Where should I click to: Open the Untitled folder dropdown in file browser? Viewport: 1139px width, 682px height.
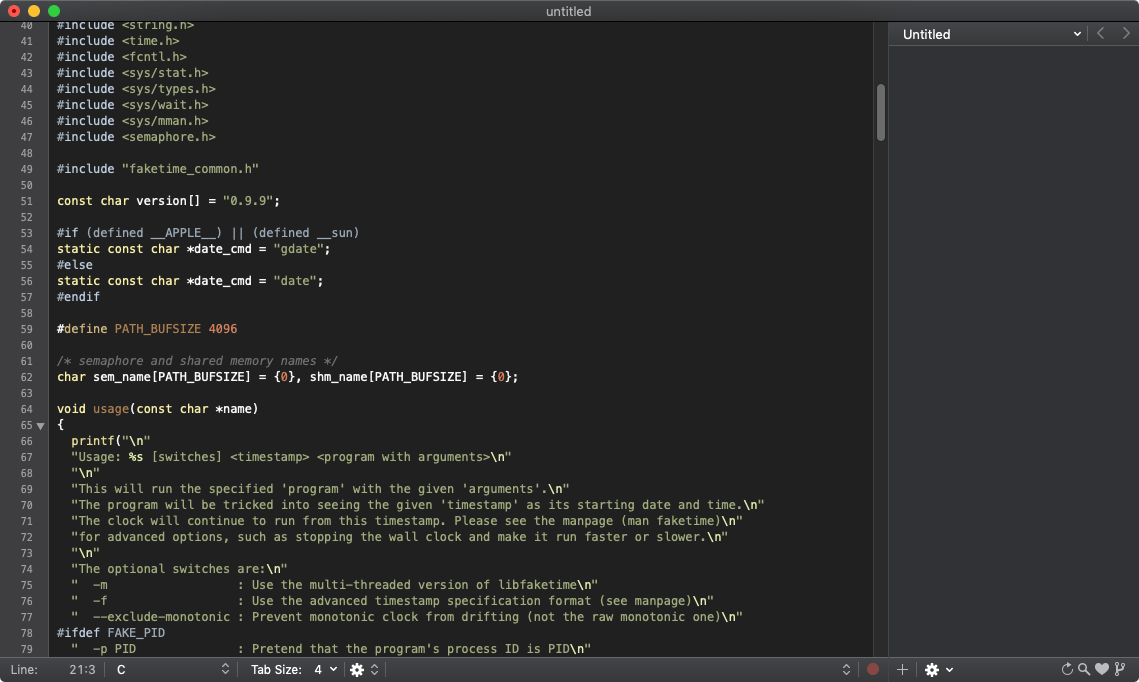[x=990, y=34]
